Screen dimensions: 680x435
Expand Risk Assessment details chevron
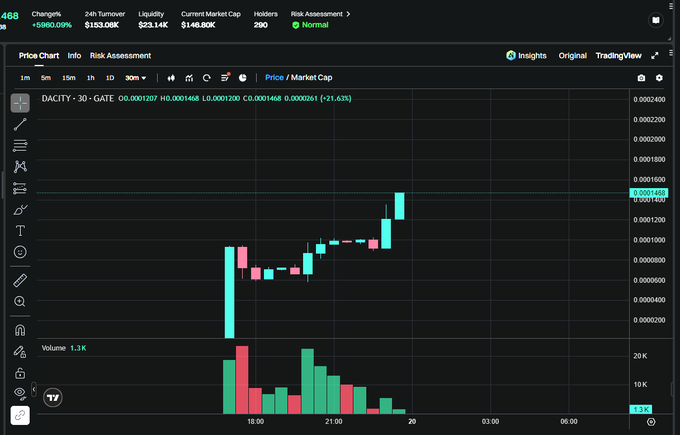tap(348, 14)
